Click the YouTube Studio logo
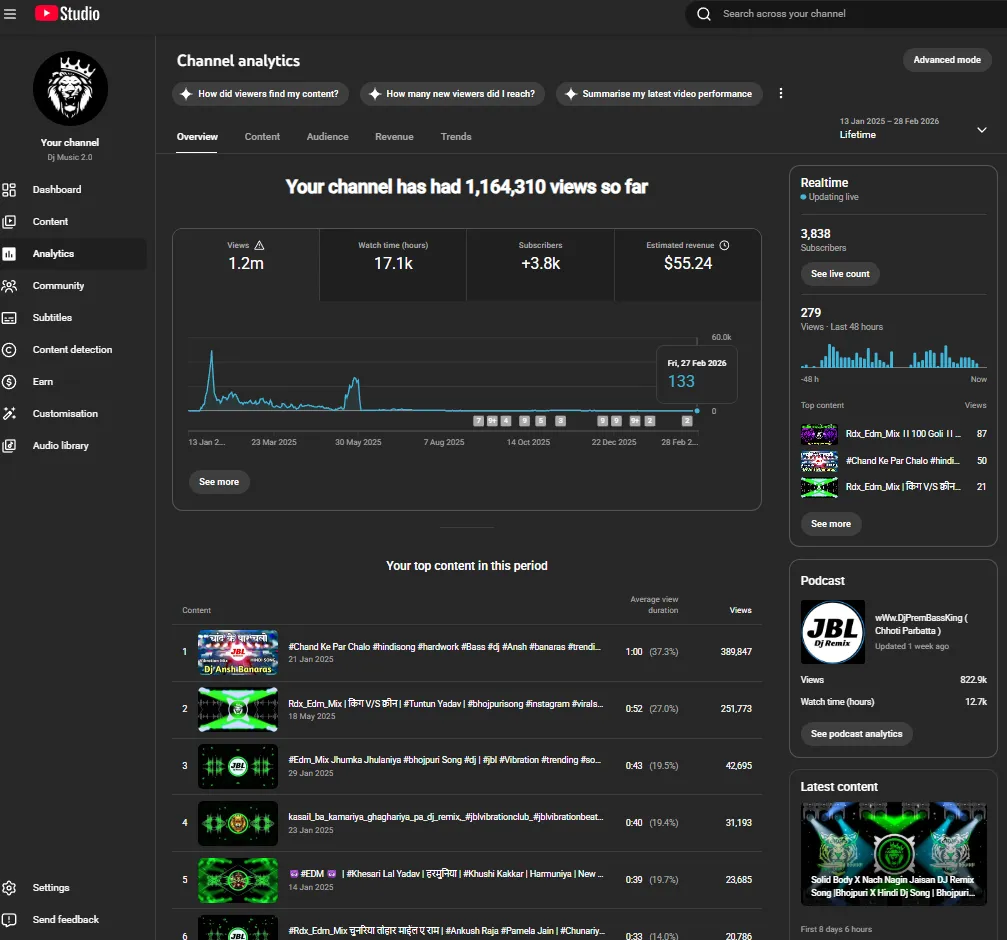The width and height of the screenshot is (1007, 940). [x=67, y=13]
